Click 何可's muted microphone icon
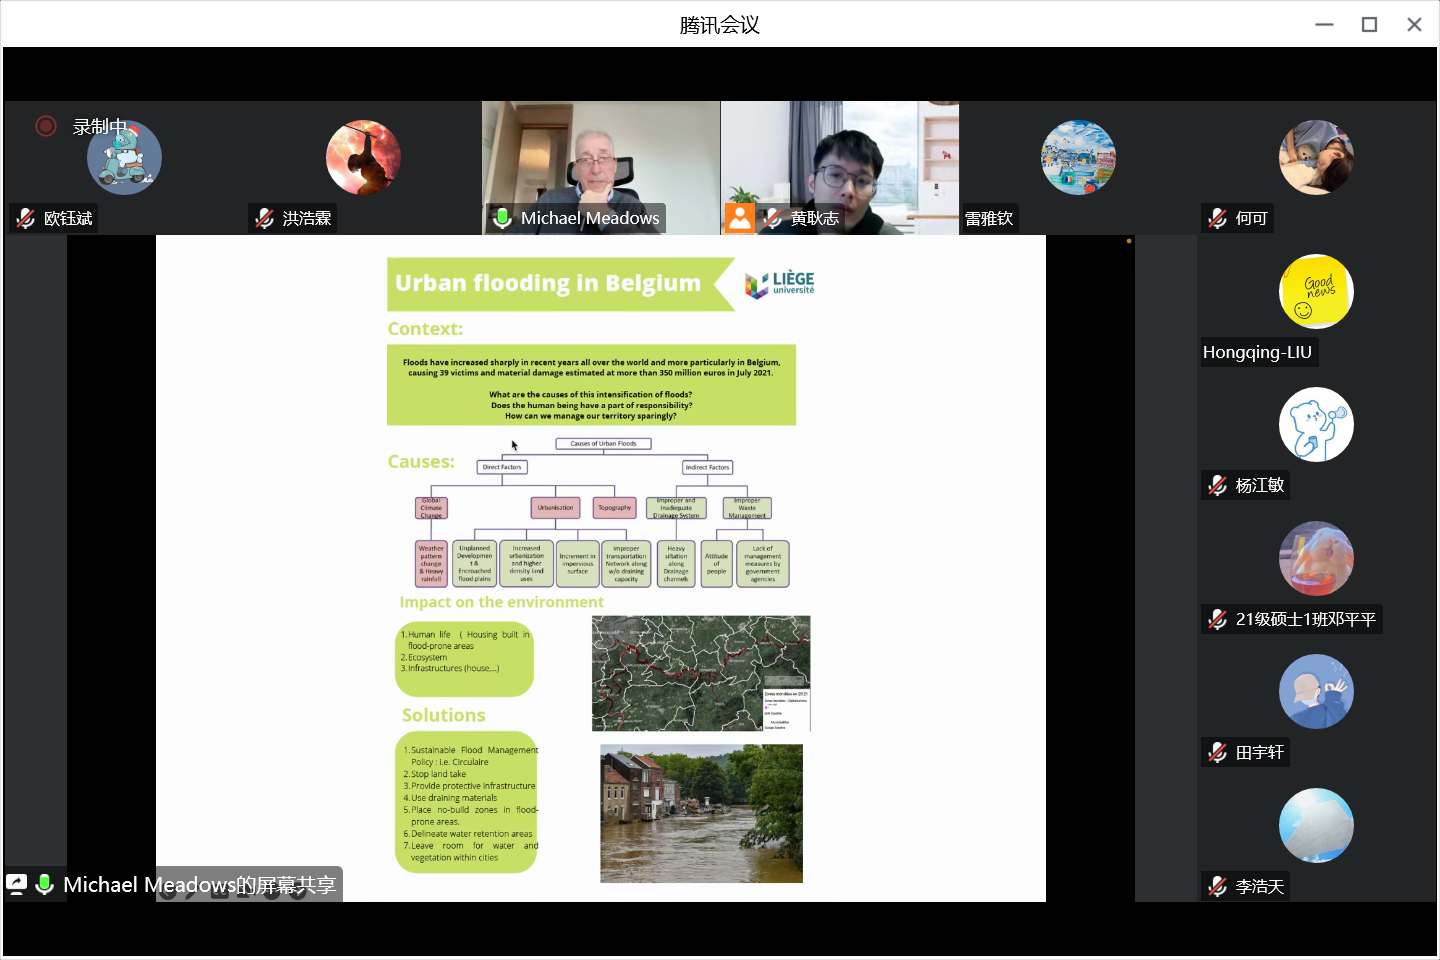 click(x=1218, y=218)
